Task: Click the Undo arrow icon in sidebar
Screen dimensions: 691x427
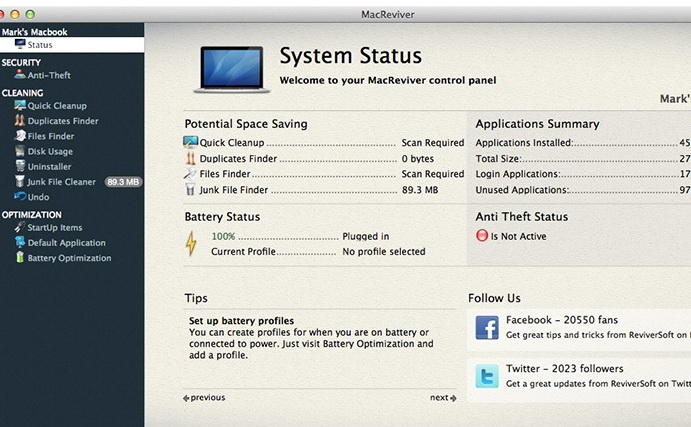Action: (x=20, y=196)
